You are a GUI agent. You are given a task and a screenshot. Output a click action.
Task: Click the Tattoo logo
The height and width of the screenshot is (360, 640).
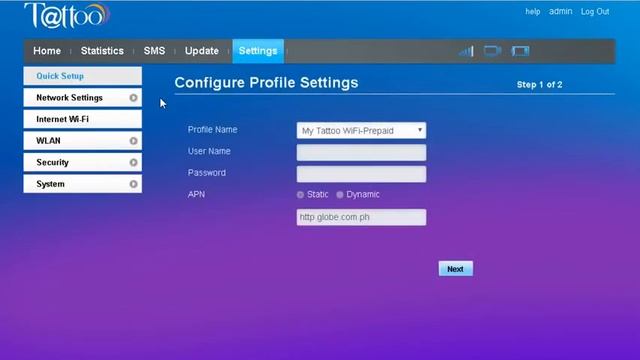pos(67,16)
